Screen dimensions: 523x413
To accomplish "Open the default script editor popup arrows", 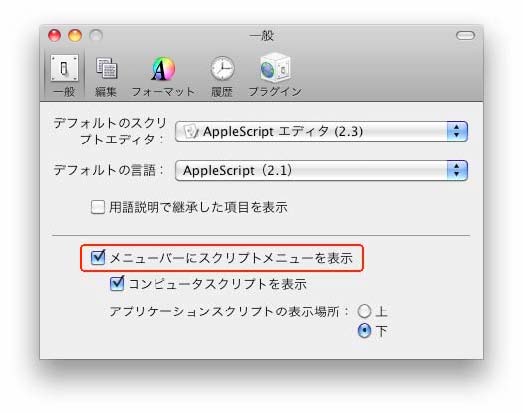I will pos(457,131).
